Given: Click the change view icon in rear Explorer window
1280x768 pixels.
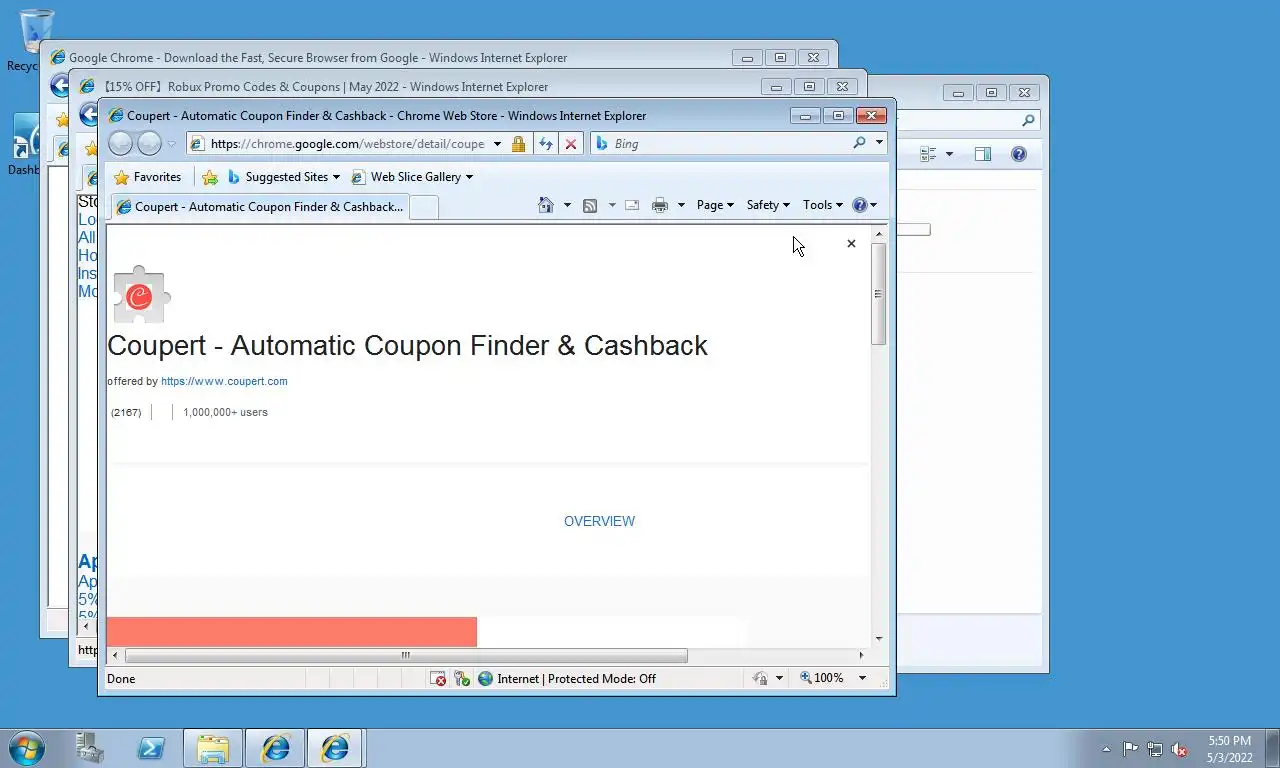Looking at the screenshot, I should coord(928,154).
